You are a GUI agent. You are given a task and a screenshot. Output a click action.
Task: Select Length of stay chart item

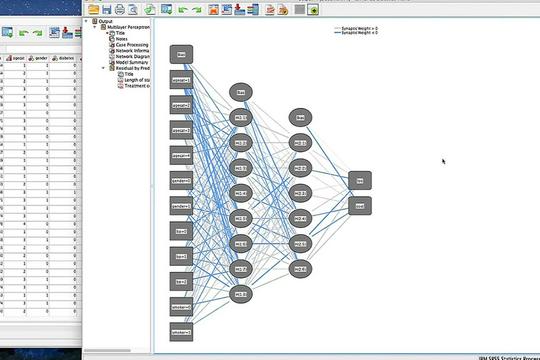click(137, 80)
